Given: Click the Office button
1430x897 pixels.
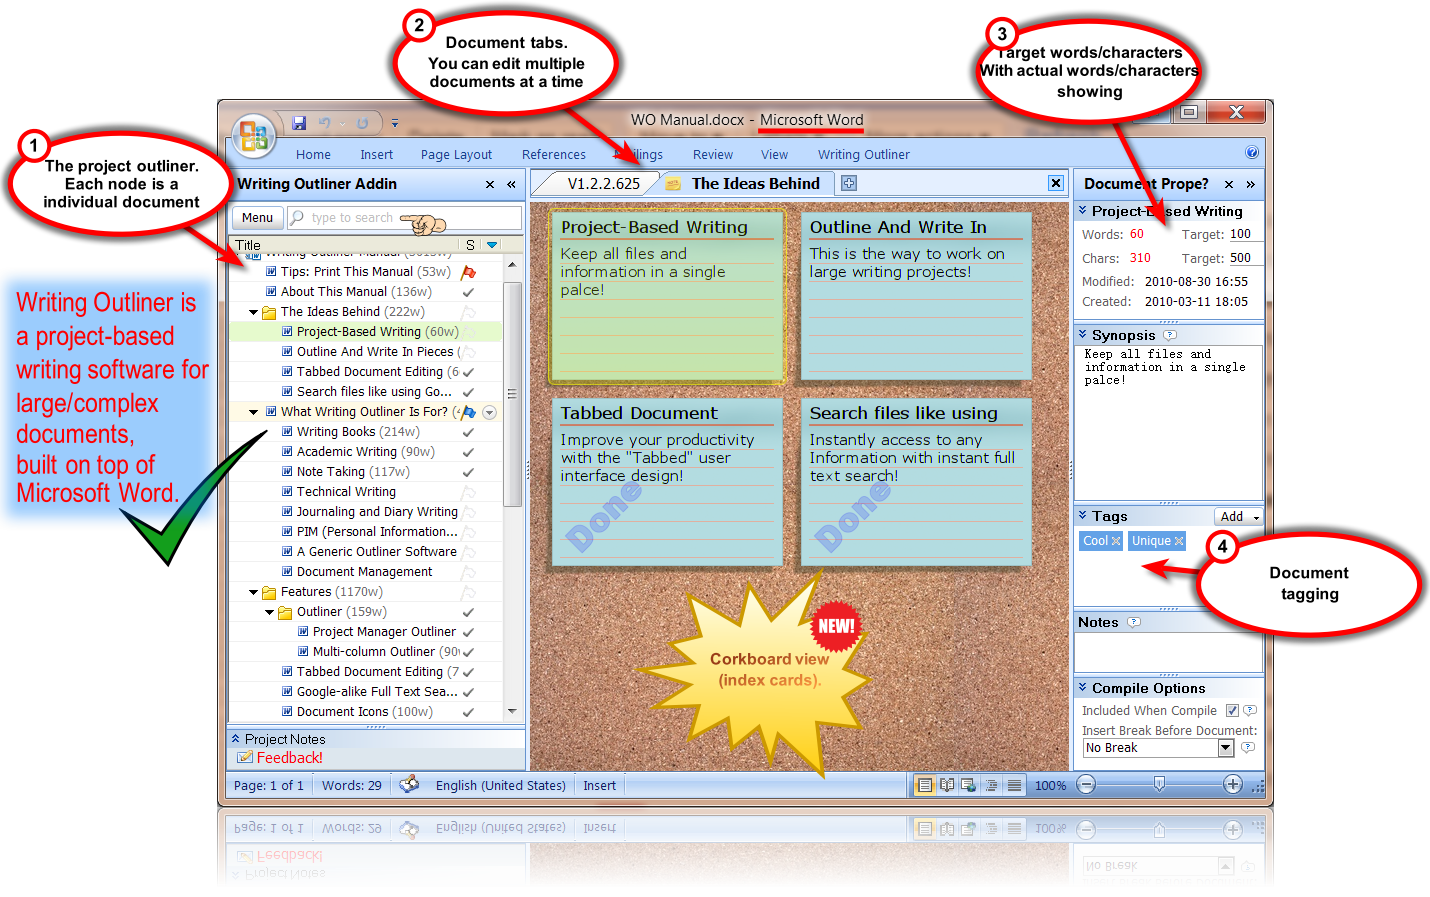Looking at the screenshot, I should (x=253, y=135).
